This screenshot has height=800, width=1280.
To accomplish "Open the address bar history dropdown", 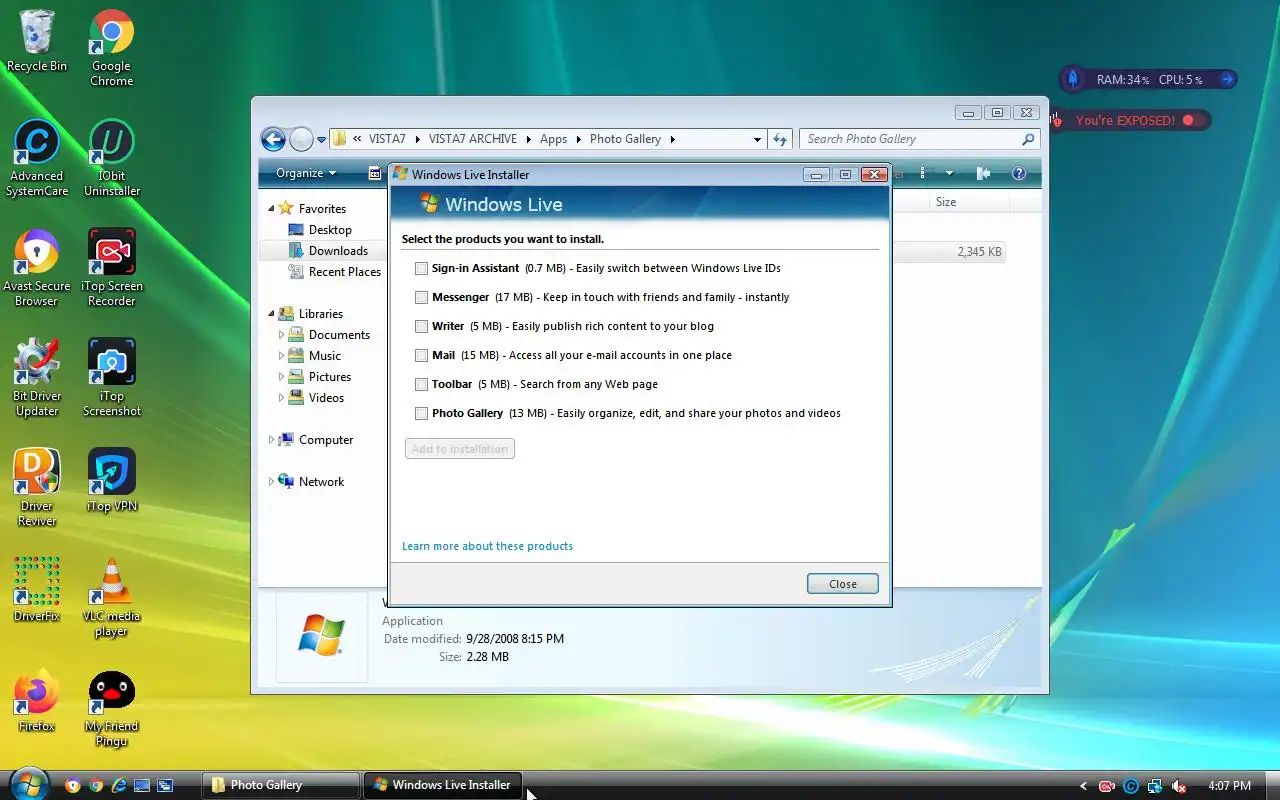I will click(x=757, y=139).
